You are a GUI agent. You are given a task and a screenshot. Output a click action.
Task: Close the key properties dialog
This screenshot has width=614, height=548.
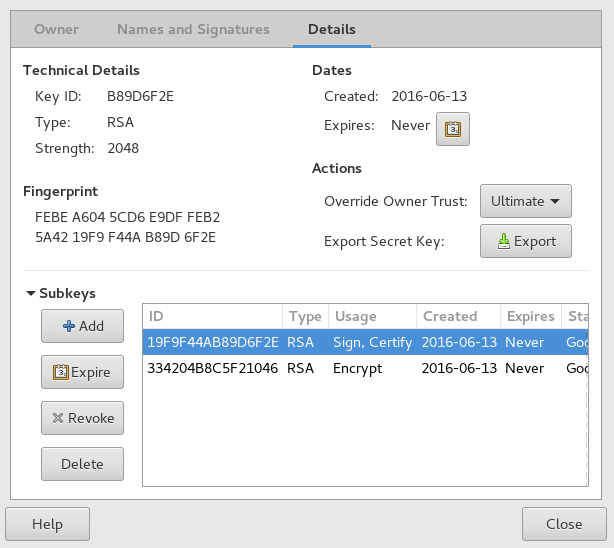[x=564, y=524]
